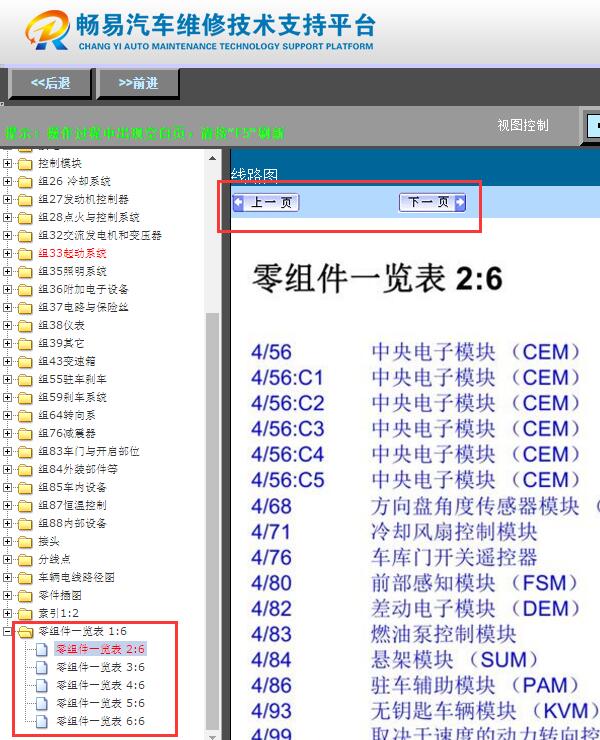
Task: Click folder icon beside 组28点火与控制系统
Action: click(25, 218)
